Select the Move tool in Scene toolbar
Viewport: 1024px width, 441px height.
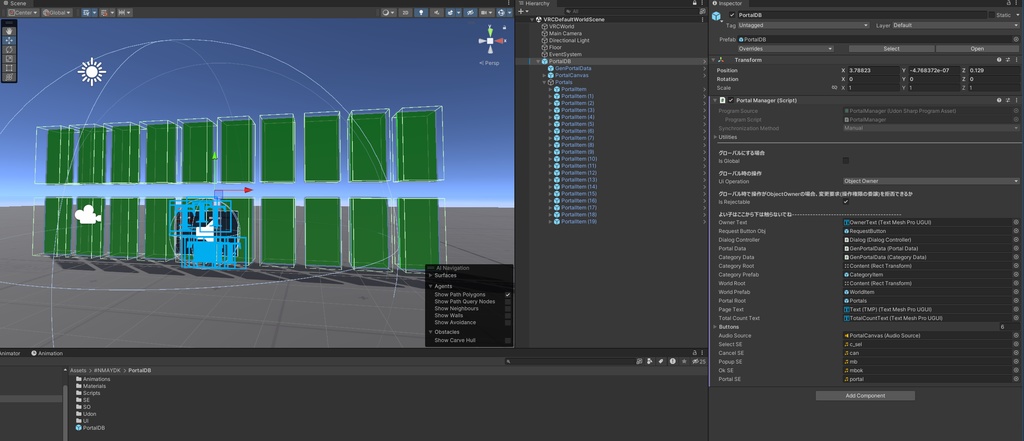pos(10,41)
